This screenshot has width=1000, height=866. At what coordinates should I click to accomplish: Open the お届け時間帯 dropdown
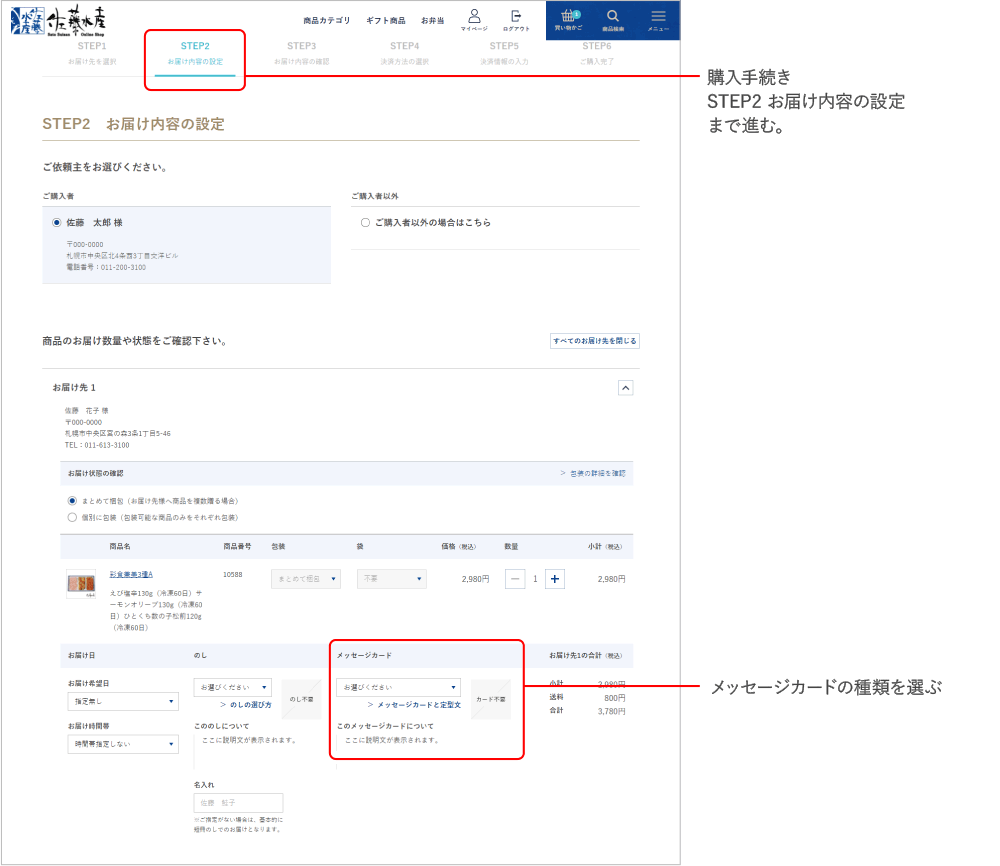pyautogui.click(x=122, y=744)
